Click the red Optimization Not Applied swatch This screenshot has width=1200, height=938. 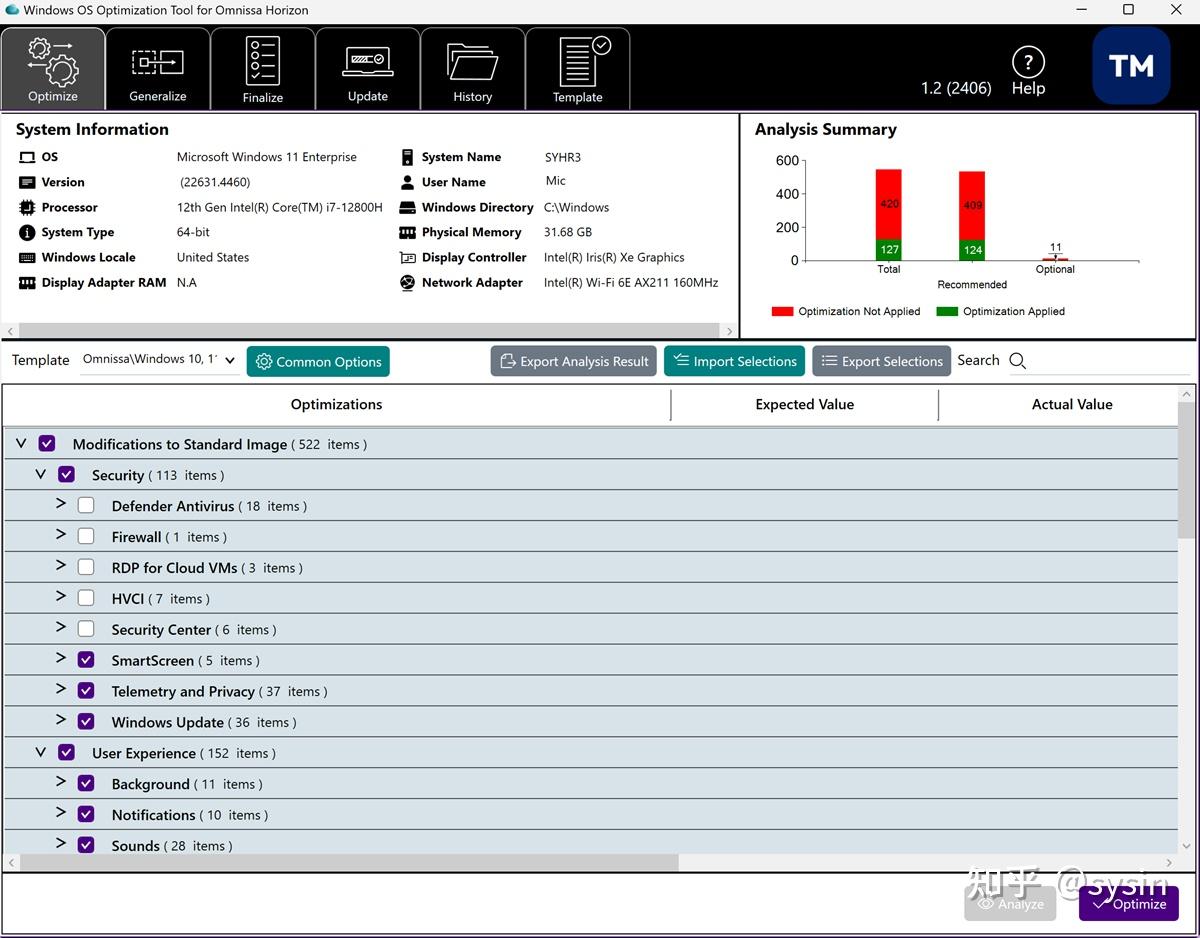click(x=782, y=311)
